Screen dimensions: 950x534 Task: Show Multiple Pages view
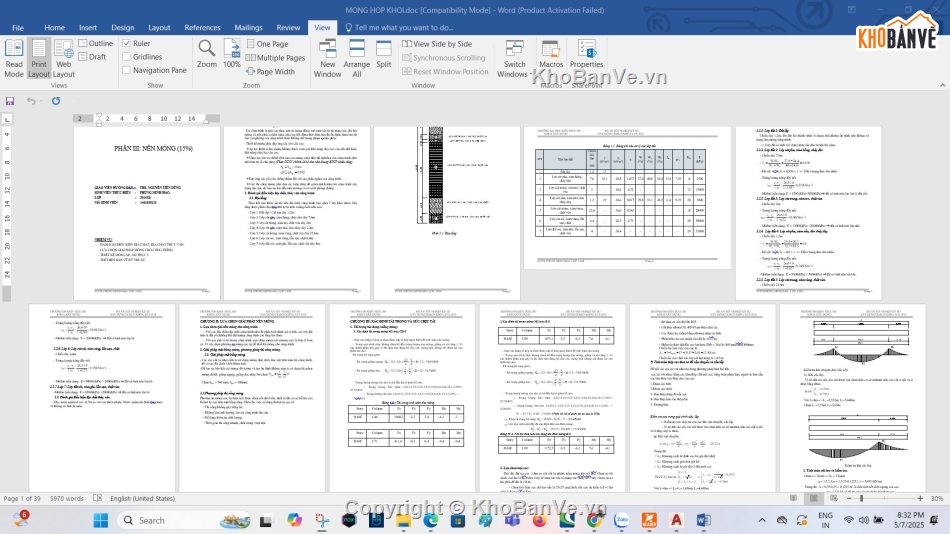(x=276, y=58)
